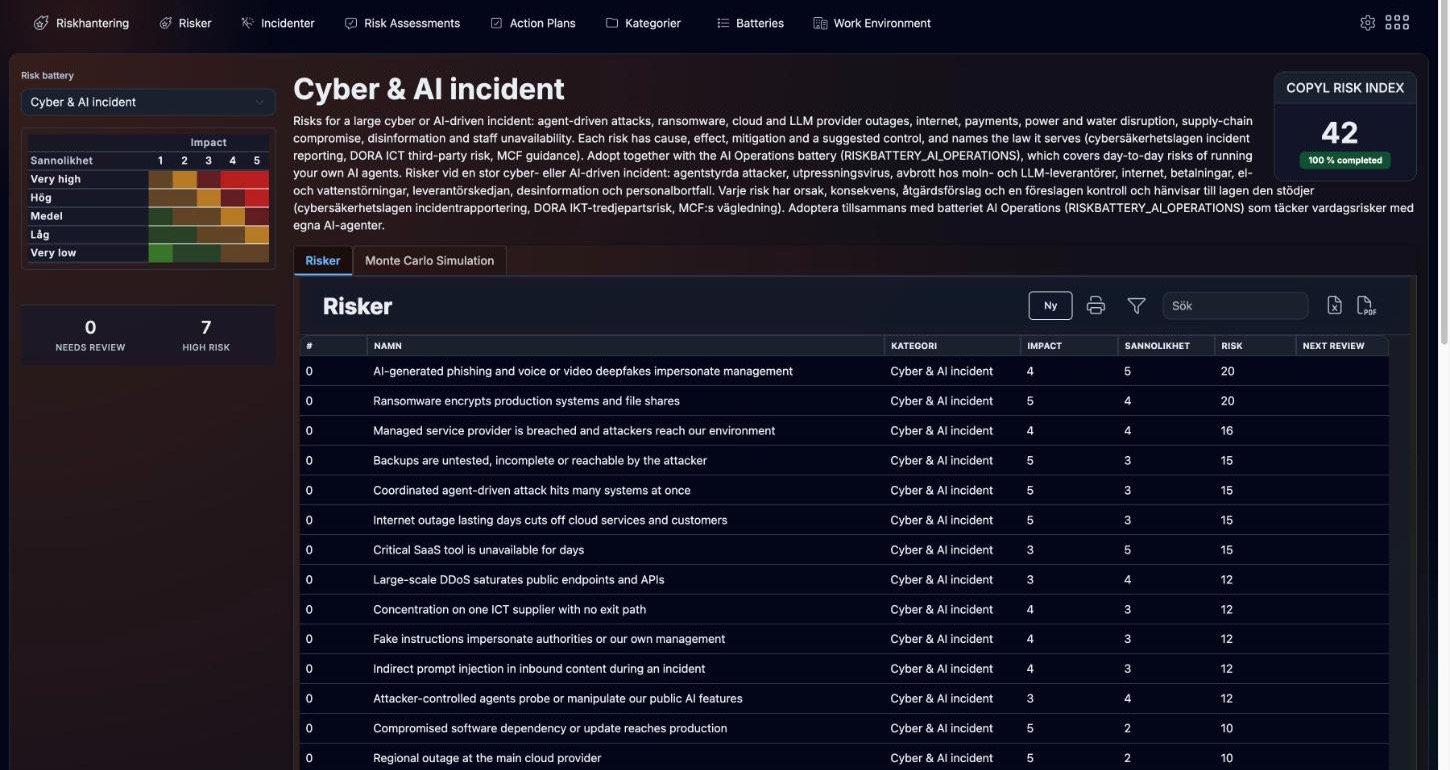
Task: Click the Batteries list icon
Action: pos(723,23)
